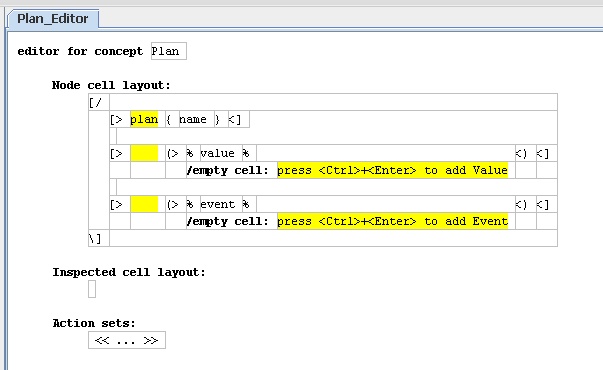Select 'press <Ctrl>+<Enter> to add Value' cell

(x=392, y=170)
